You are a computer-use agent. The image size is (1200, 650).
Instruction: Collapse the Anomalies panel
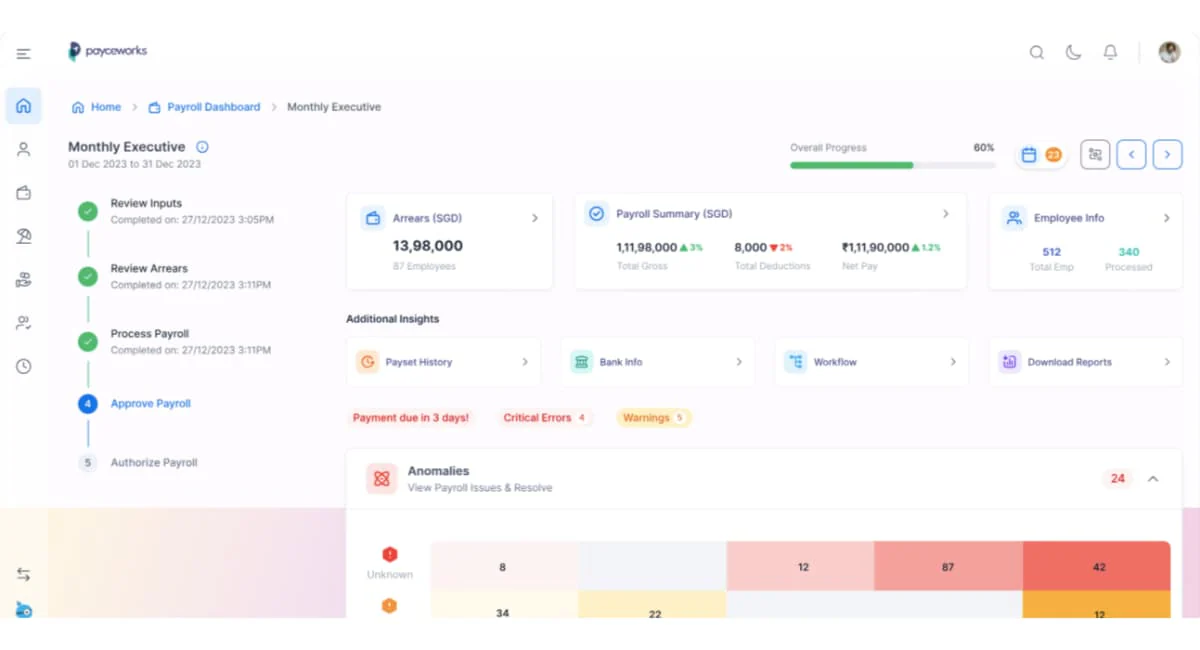(x=1153, y=479)
